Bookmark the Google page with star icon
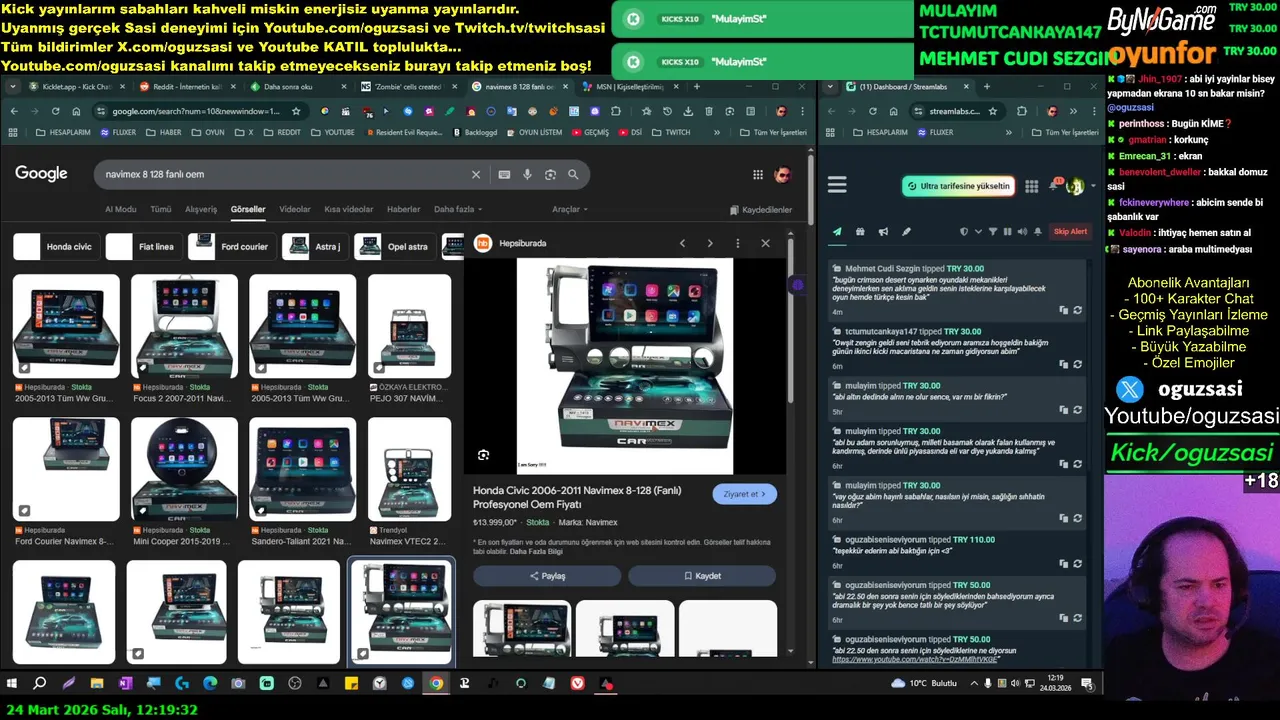This screenshot has width=1280, height=720. click(296, 111)
